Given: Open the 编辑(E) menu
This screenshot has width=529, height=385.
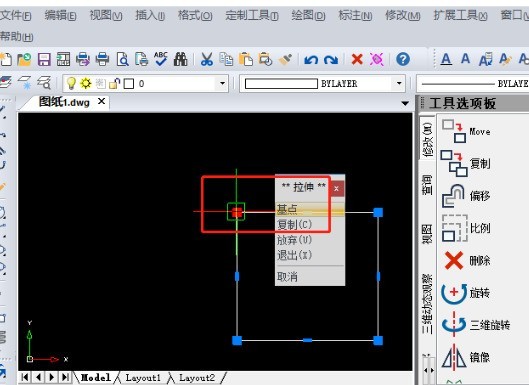Looking at the screenshot, I should click(x=60, y=16).
